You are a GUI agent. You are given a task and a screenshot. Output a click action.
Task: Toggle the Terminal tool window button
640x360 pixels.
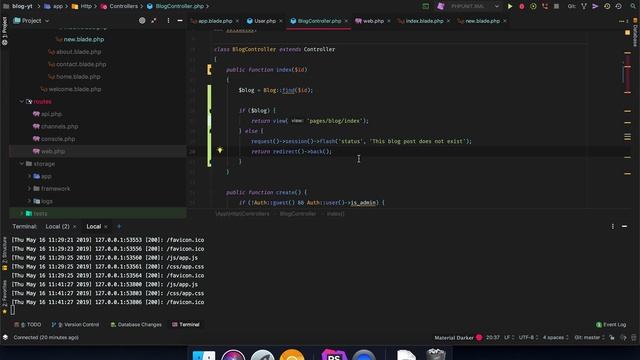click(186, 324)
